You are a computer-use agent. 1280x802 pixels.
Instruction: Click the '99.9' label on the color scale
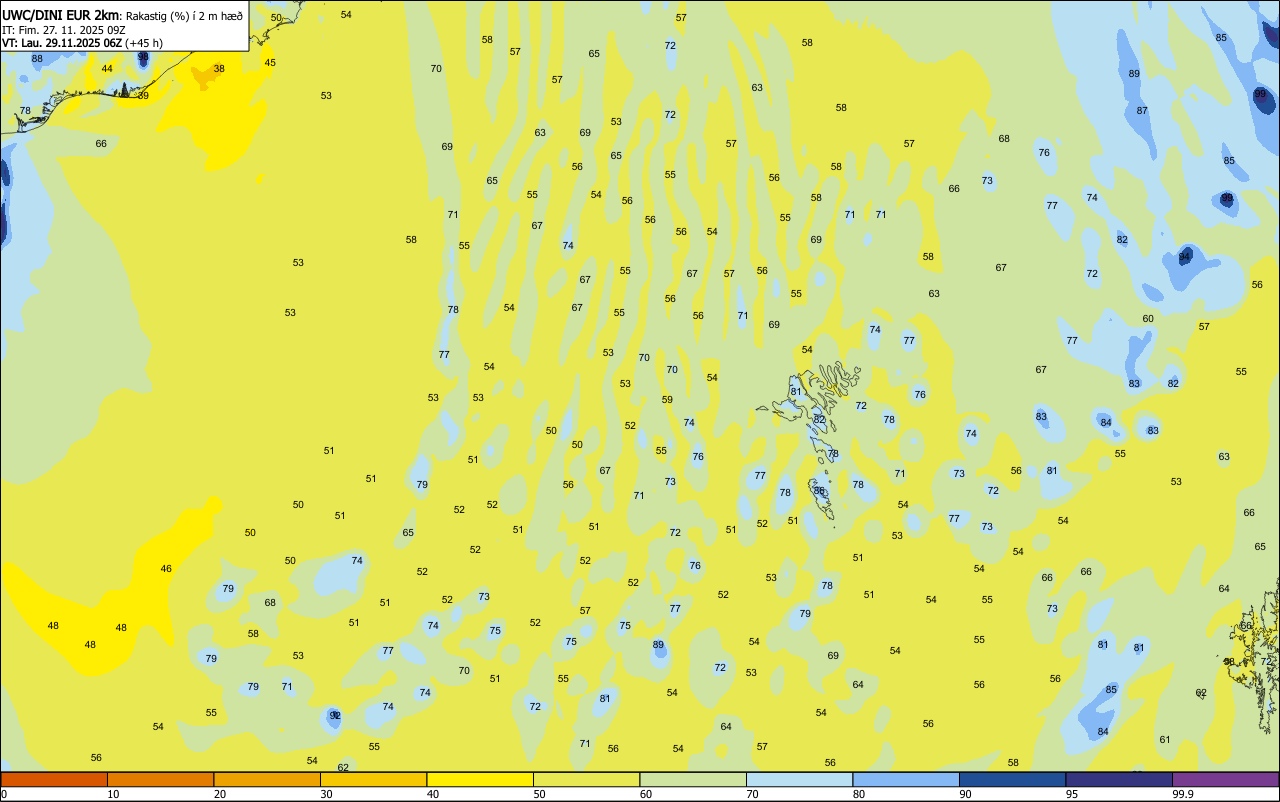pyautogui.click(x=1183, y=794)
